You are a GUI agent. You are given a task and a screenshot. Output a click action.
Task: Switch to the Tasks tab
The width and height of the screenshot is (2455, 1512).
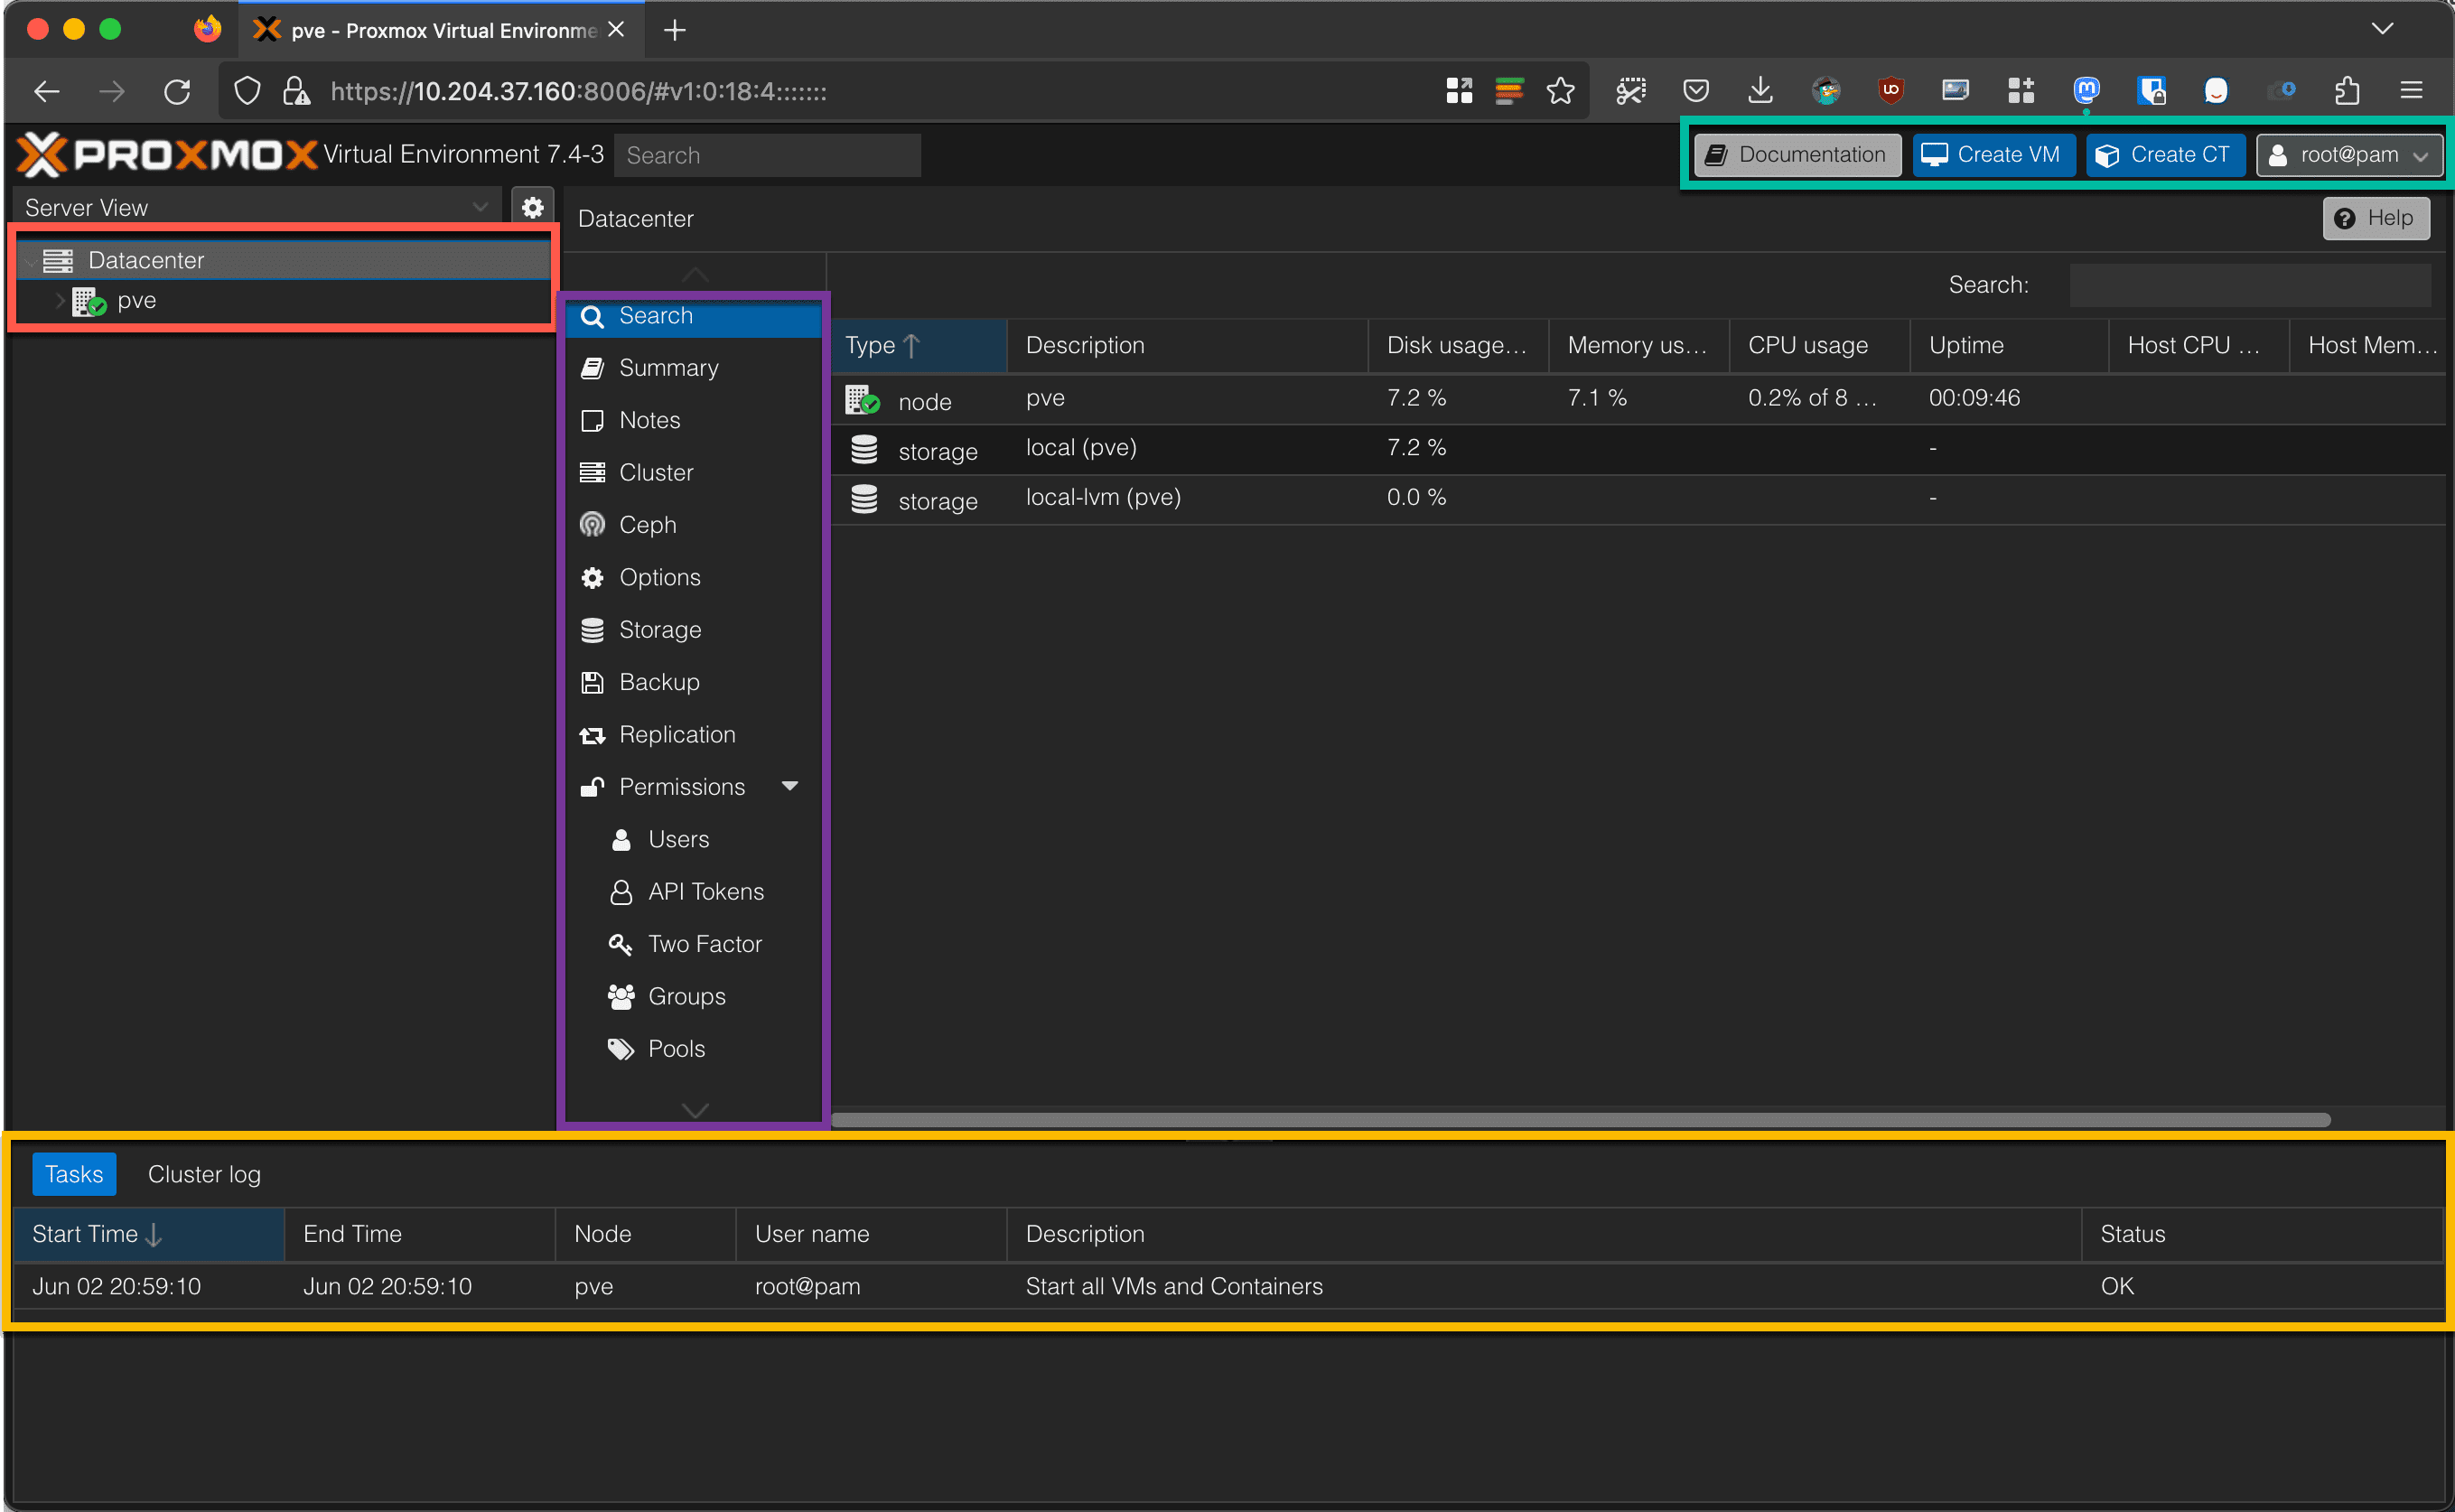[x=74, y=1174]
